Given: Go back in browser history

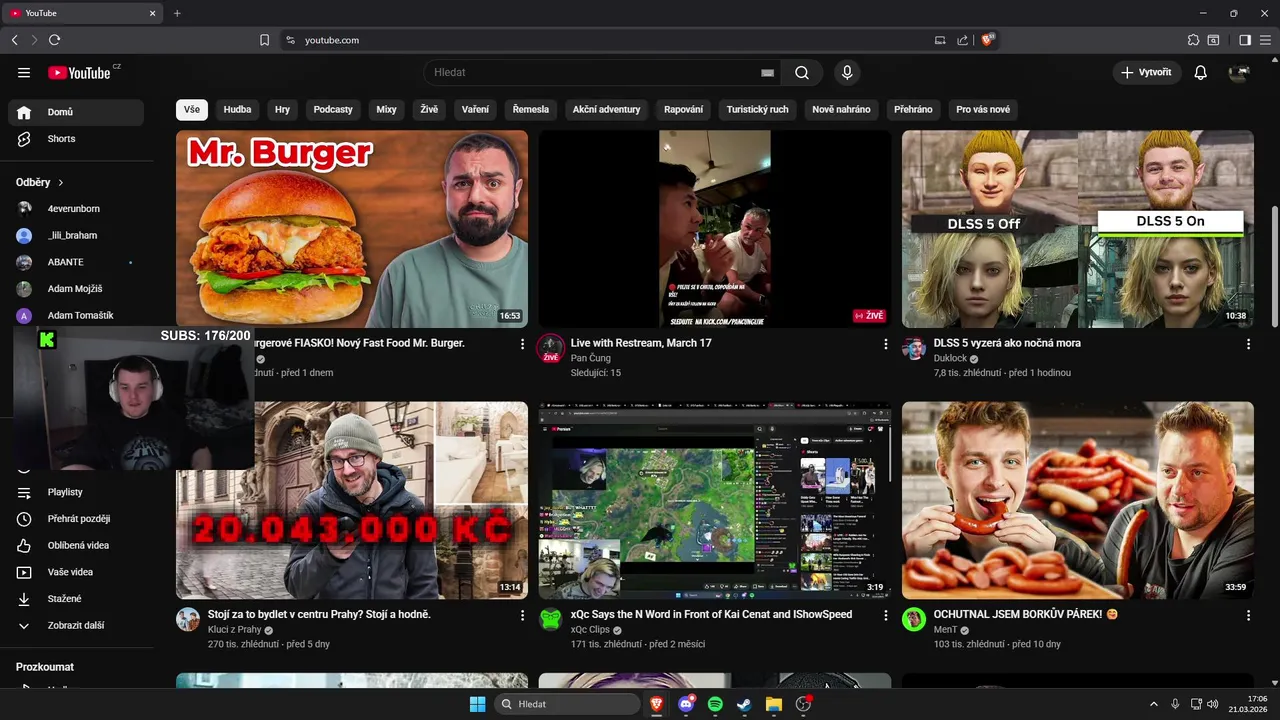Looking at the screenshot, I should [x=14, y=40].
